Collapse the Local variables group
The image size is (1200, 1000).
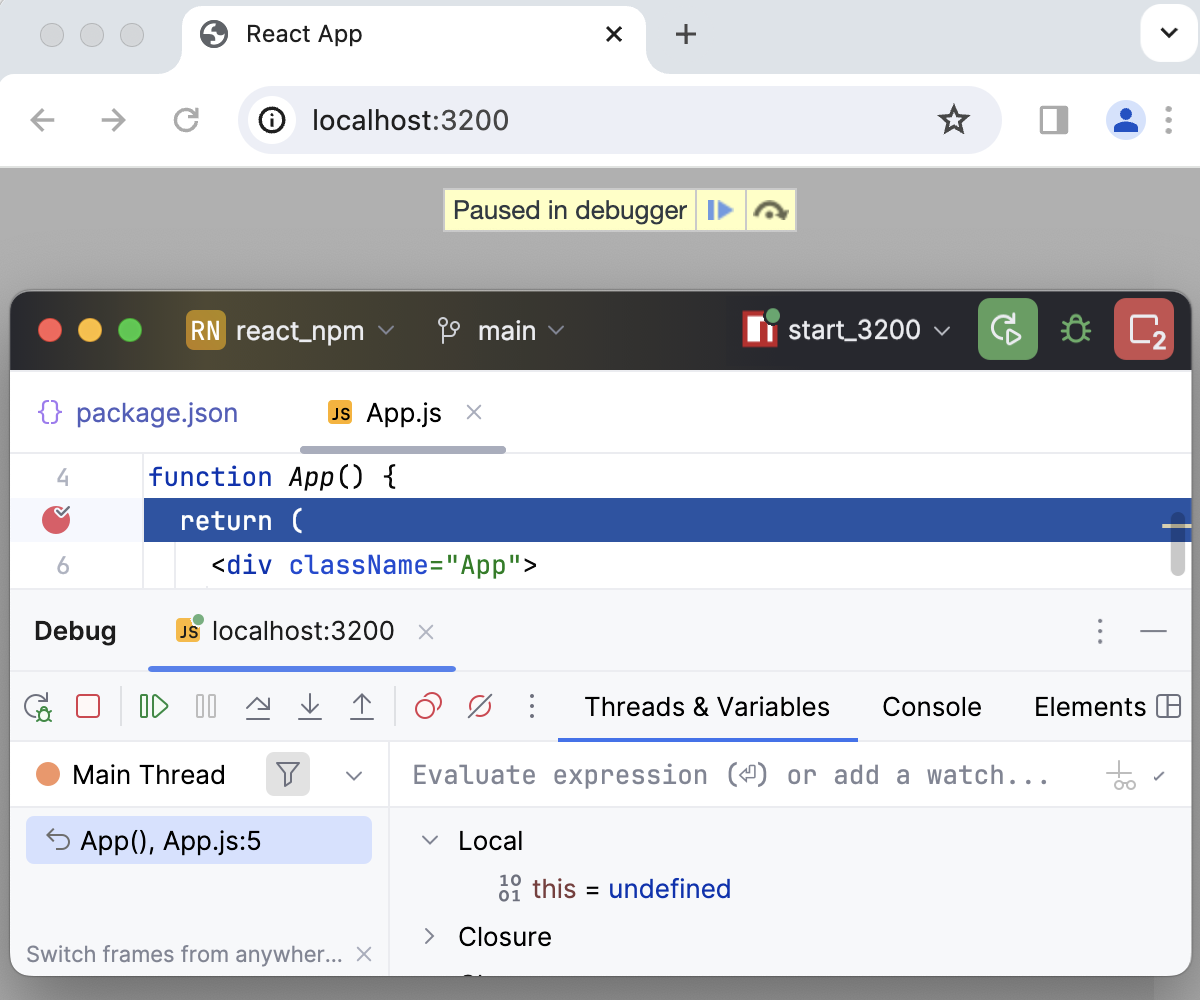[429, 840]
